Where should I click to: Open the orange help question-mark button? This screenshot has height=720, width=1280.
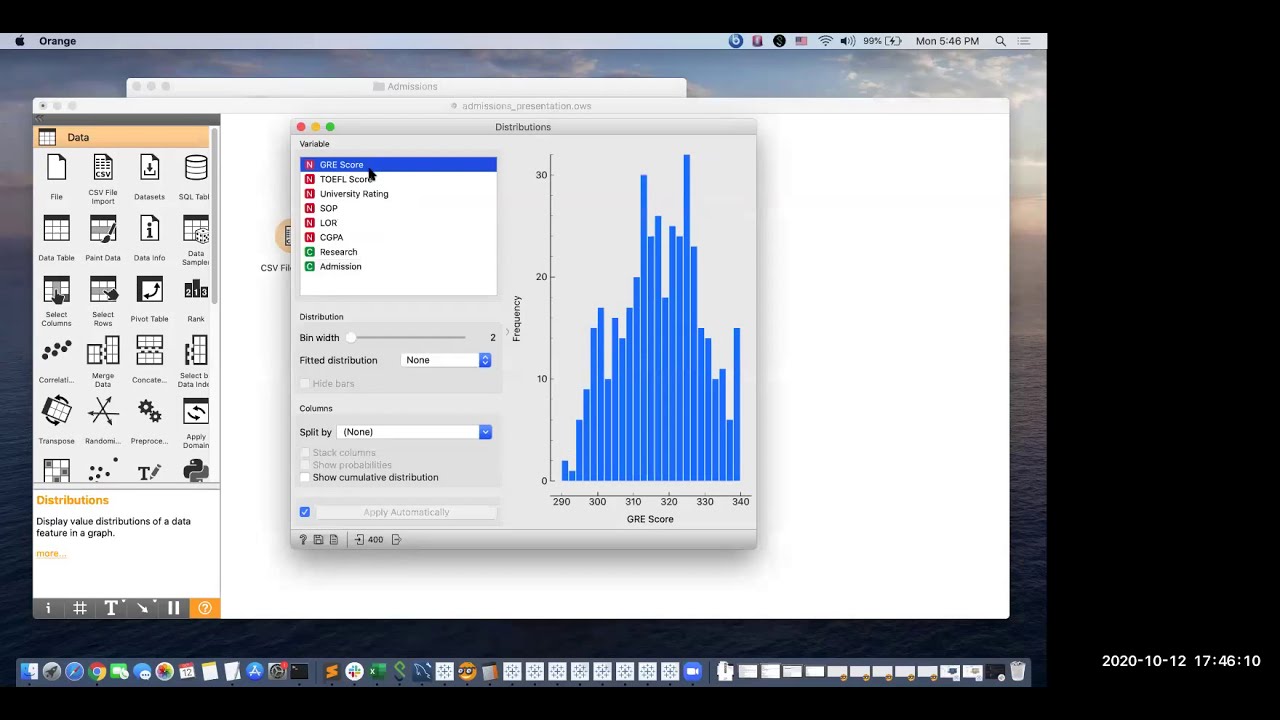pos(205,608)
